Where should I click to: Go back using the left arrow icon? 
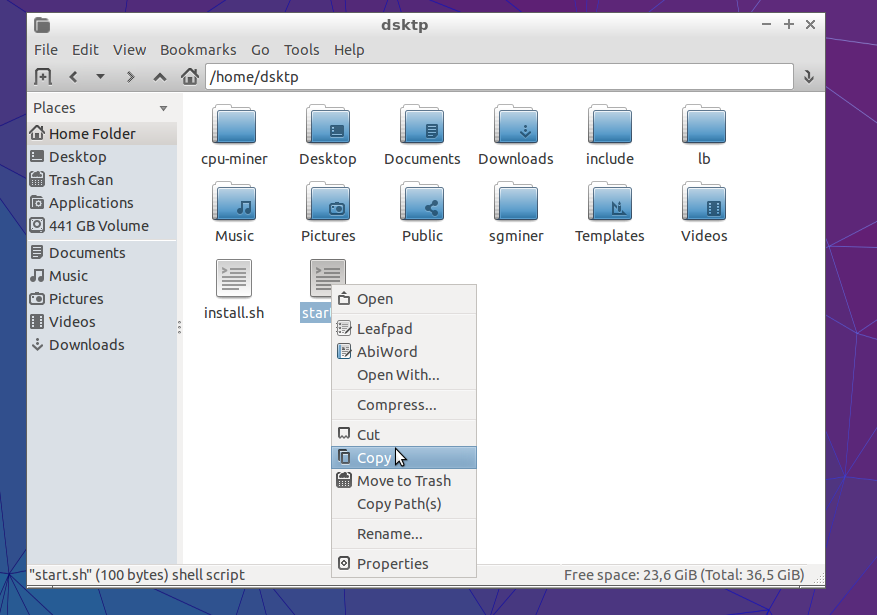pyautogui.click(x=73, y=77)
